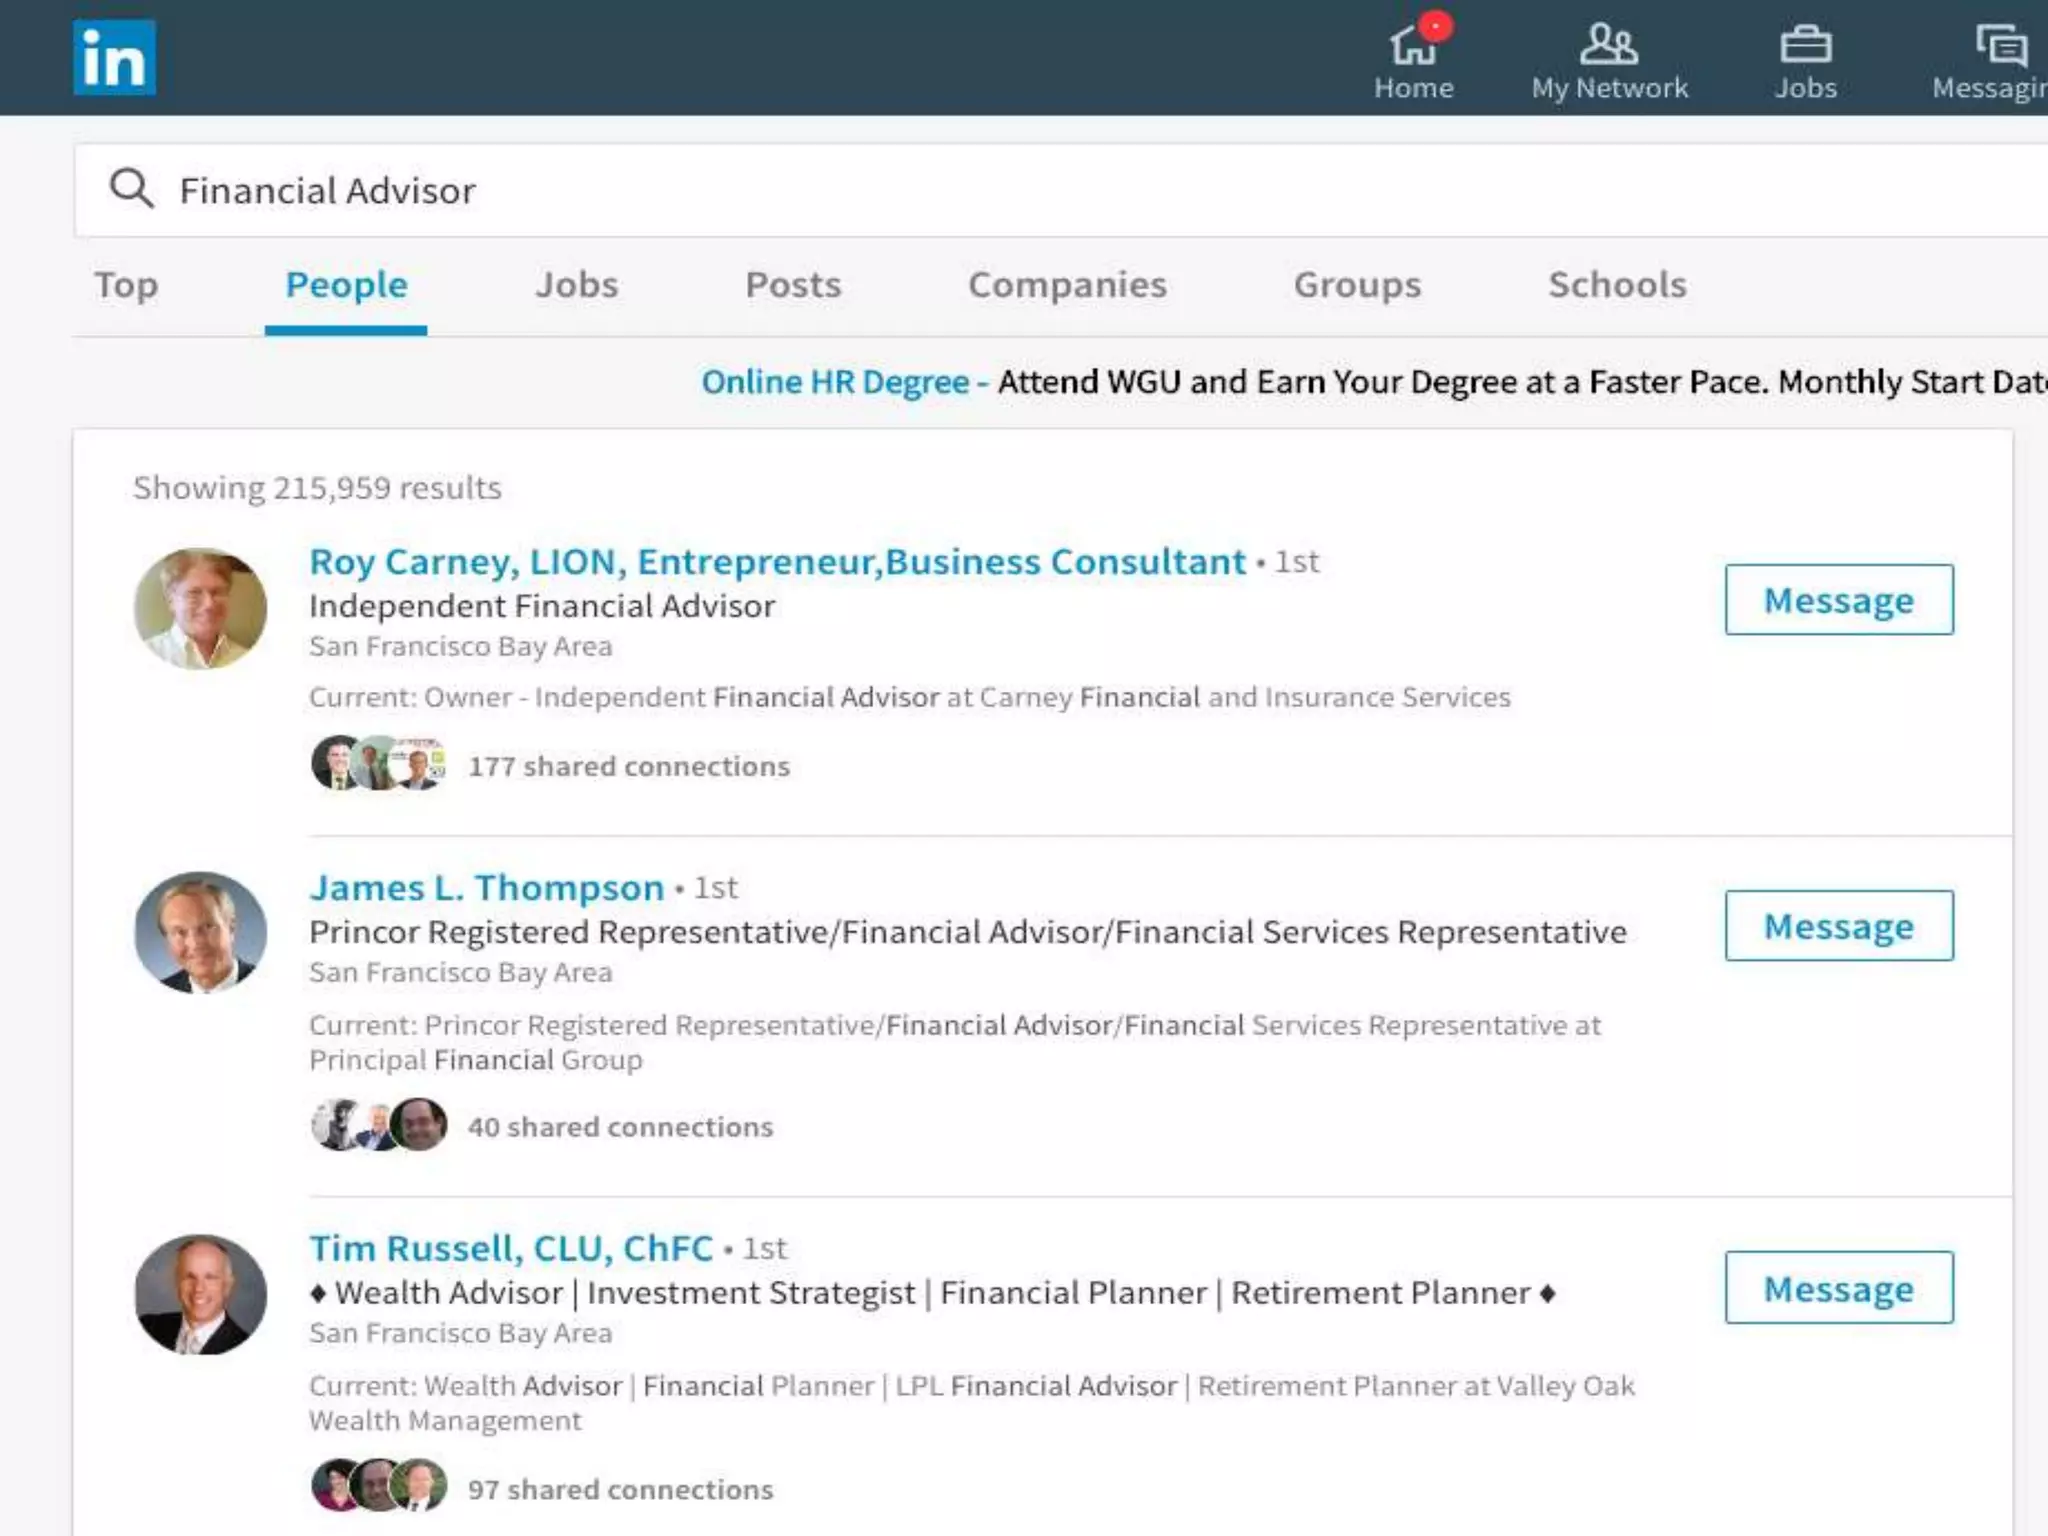Click the LinkedIn logo icon
This screenshot has height=1536, width=2048.
tap(114, 58)
